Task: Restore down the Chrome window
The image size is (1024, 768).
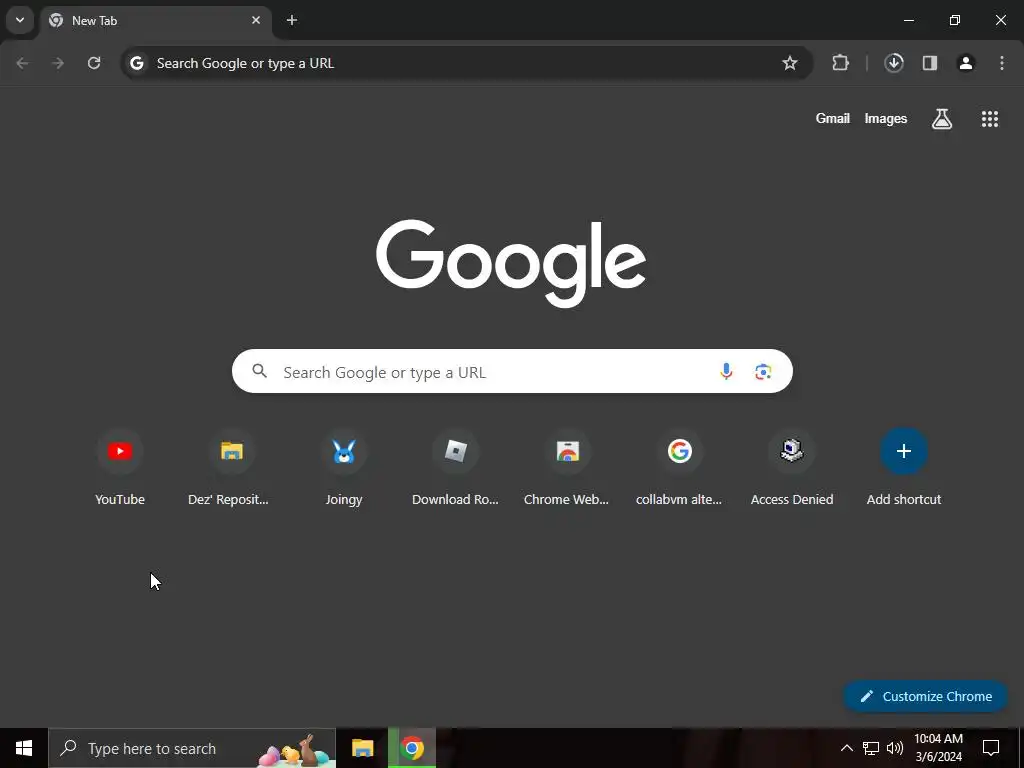Action: pos(955,20)
